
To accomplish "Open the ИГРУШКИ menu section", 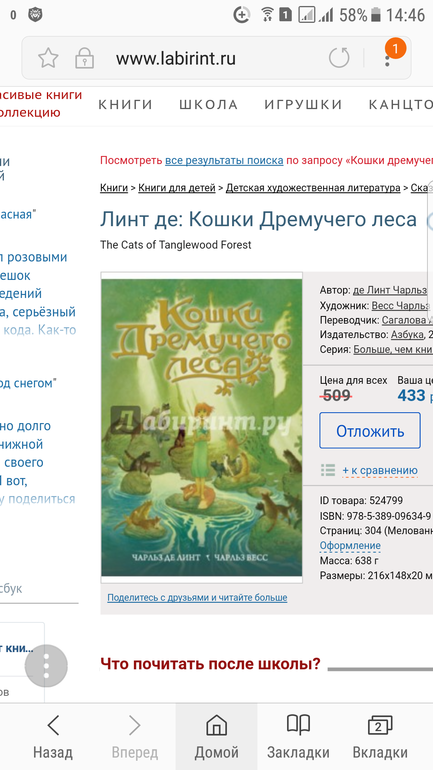I will (303, 105).
